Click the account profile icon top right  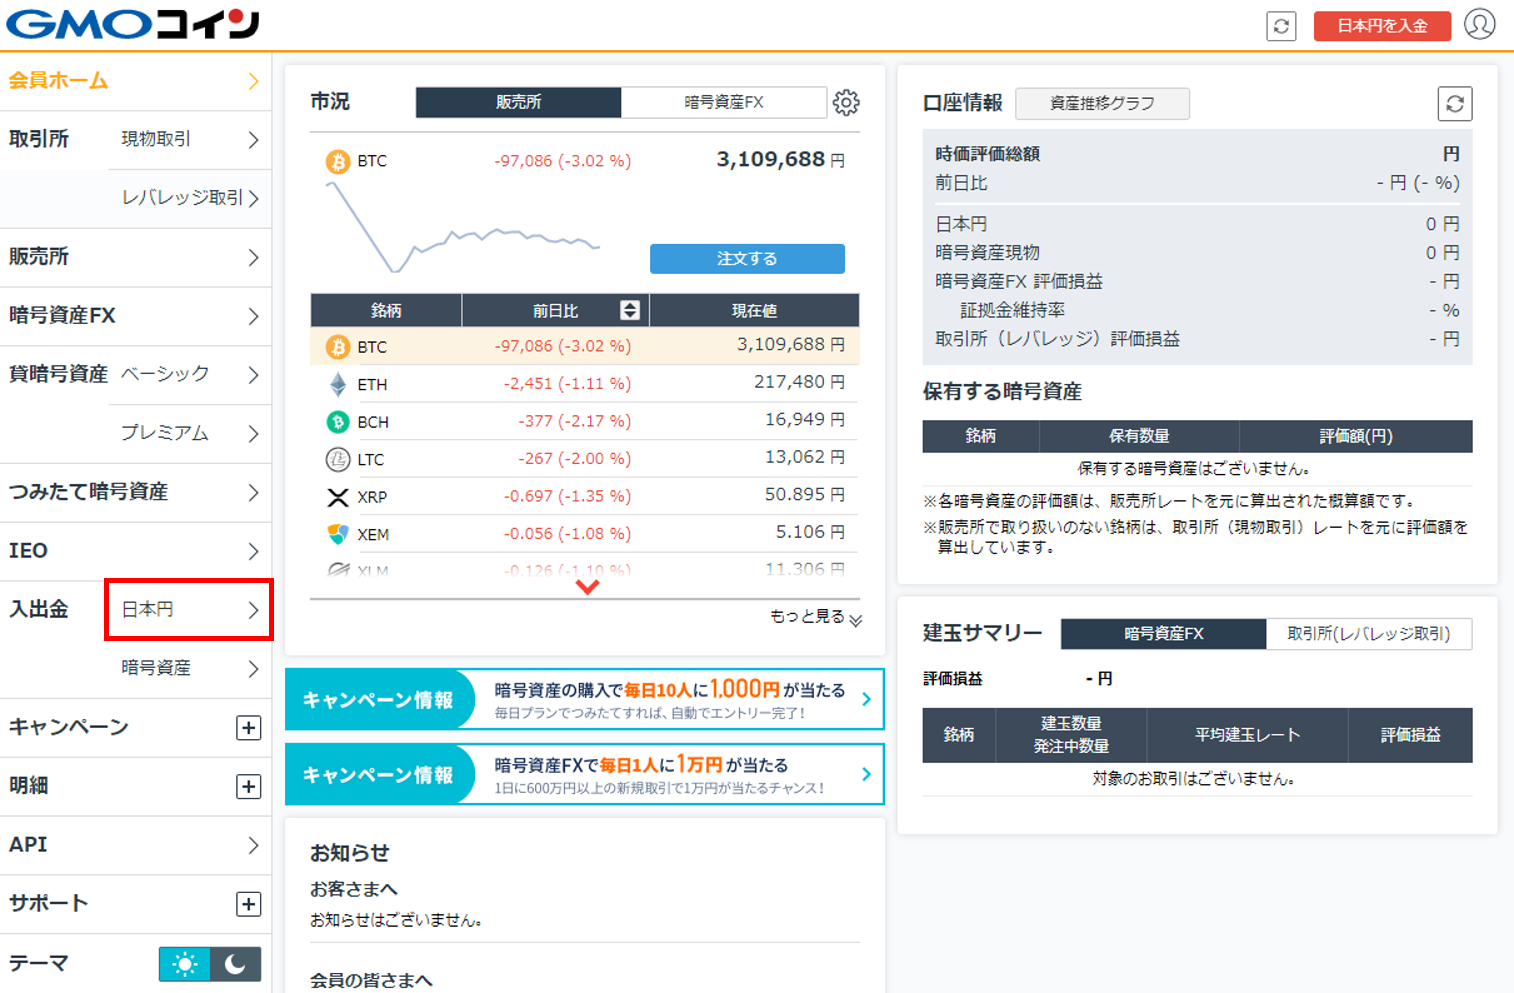pos(1480,25)
